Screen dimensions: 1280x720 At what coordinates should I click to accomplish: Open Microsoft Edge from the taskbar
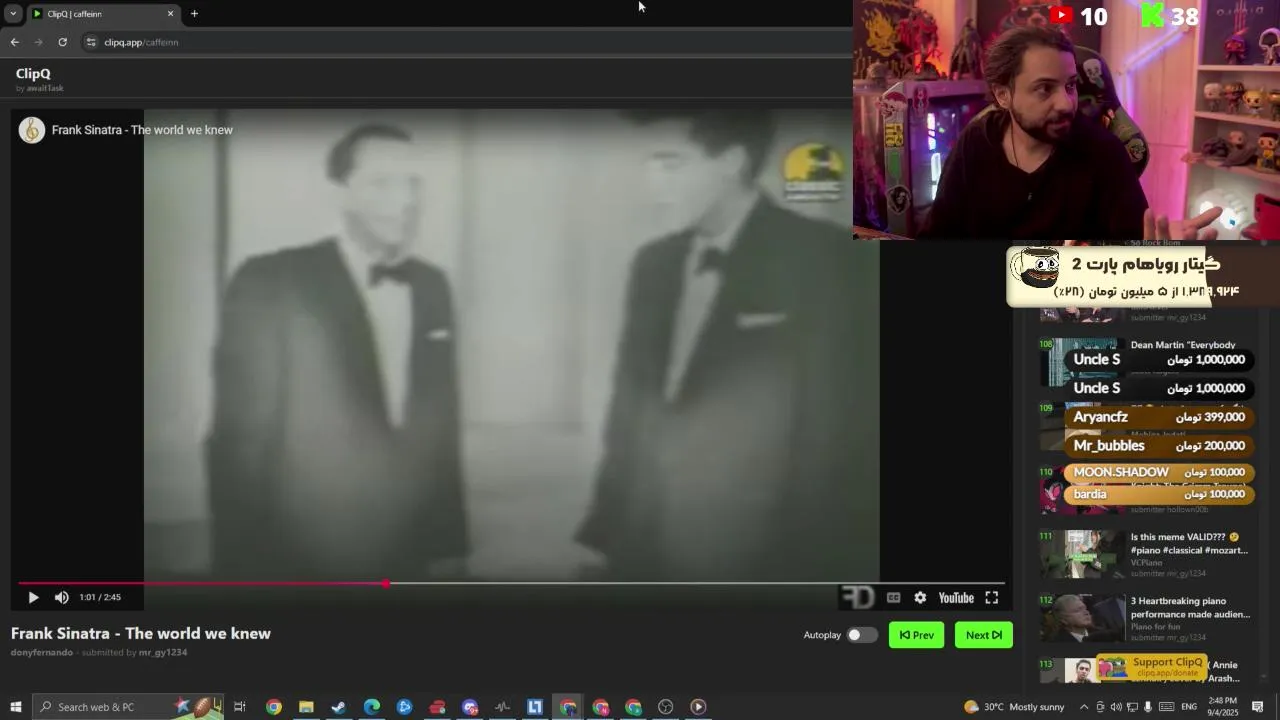click(x=371, y=707)
